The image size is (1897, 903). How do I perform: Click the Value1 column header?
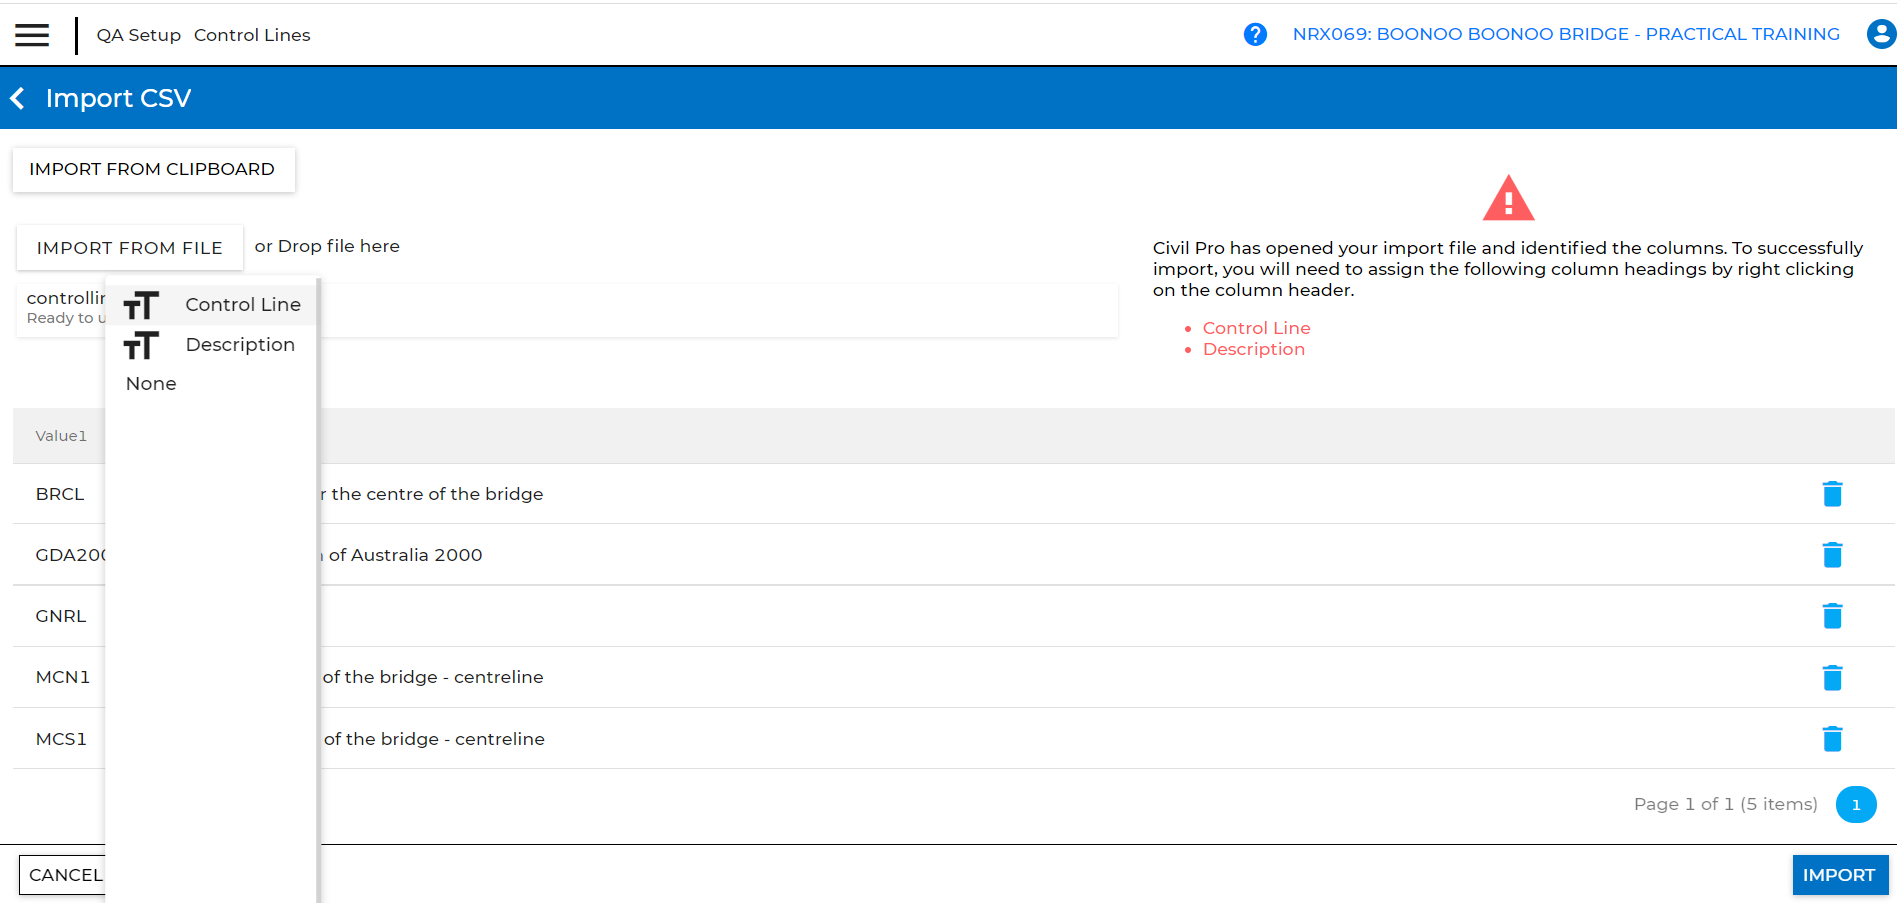(61, 436)
